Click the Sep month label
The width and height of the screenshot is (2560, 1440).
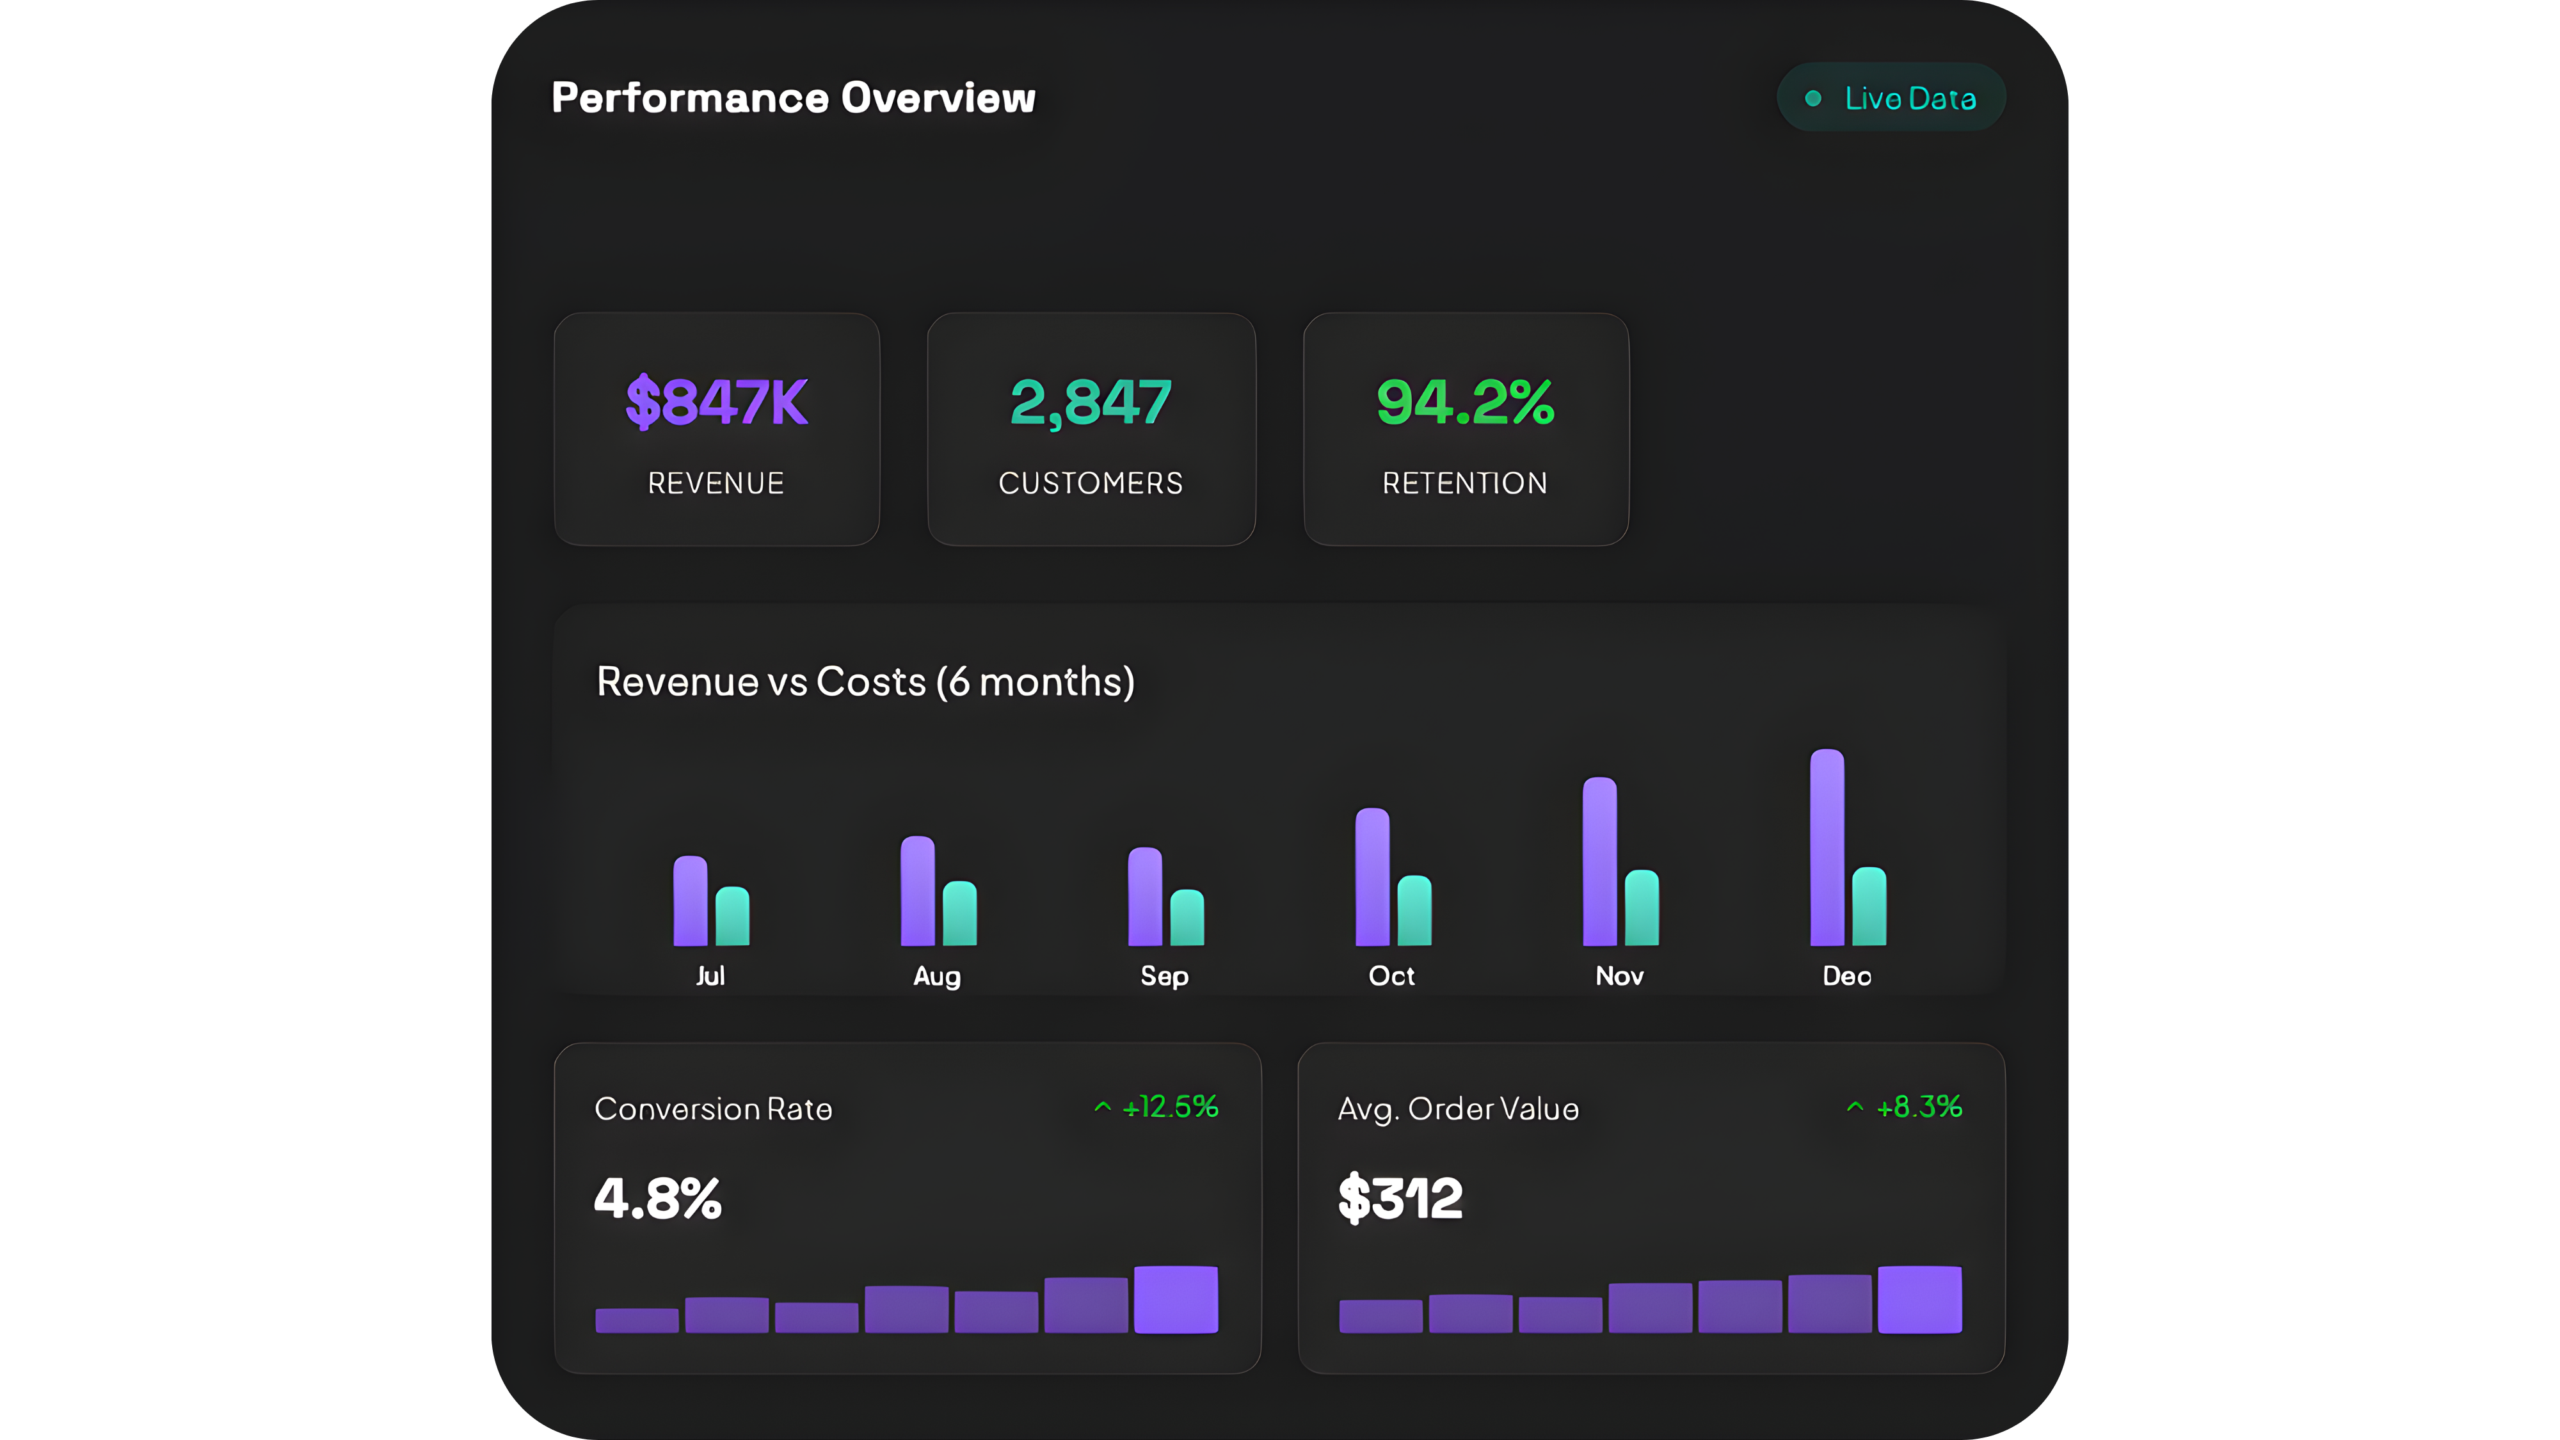(x=1164, y=976)
